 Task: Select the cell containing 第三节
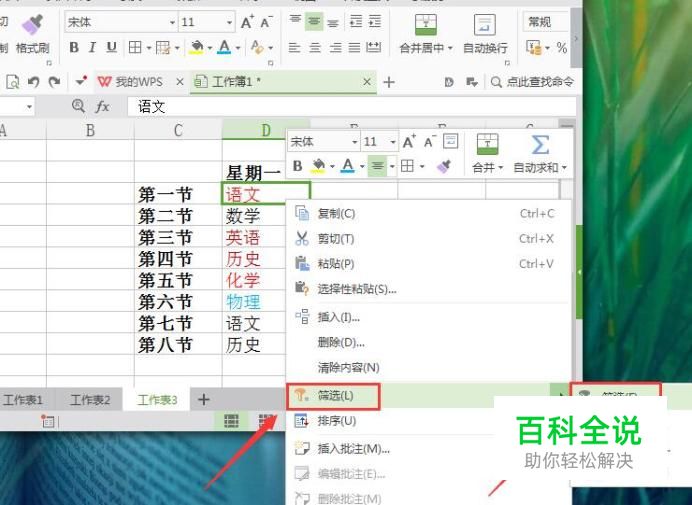click(x=178, y=237)
